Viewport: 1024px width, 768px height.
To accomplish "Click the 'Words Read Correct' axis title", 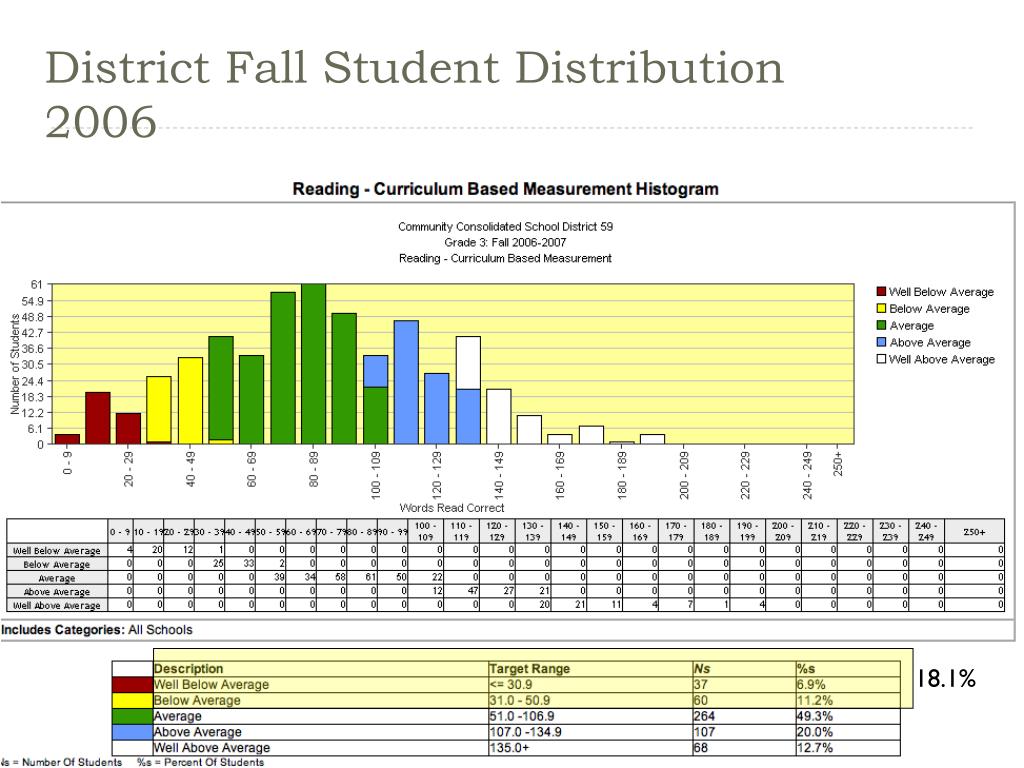I will pos(452,507).
